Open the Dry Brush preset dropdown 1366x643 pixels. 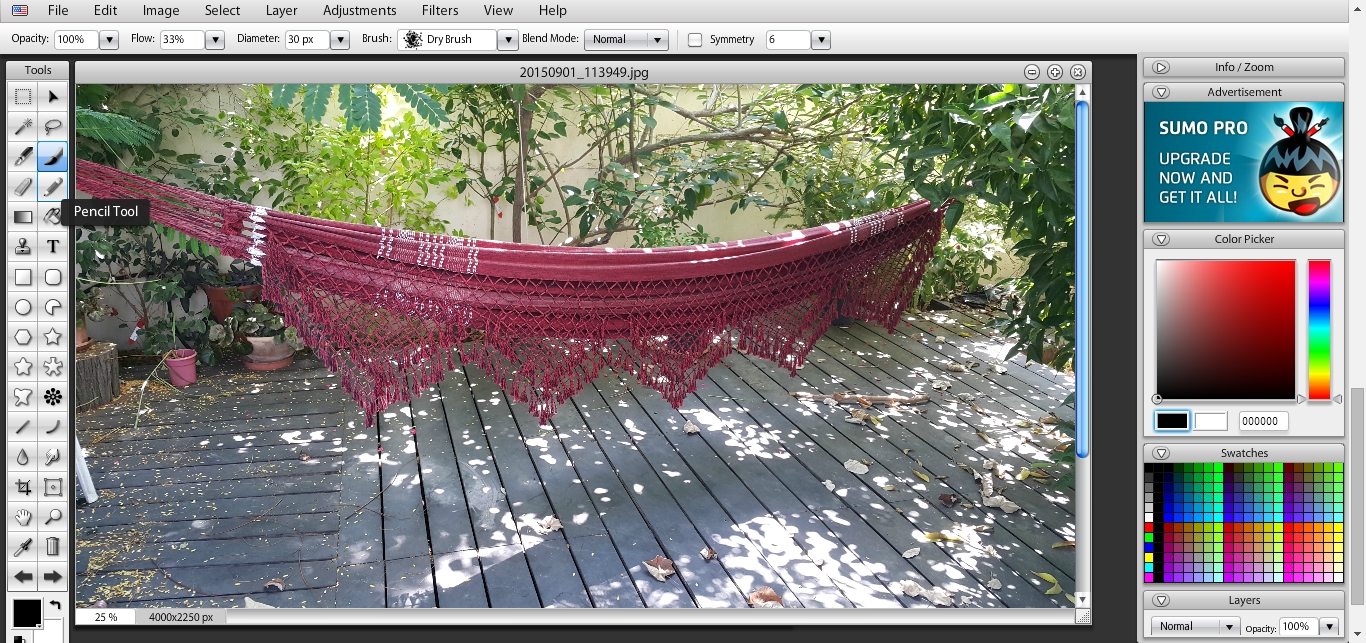click(508, 40)
